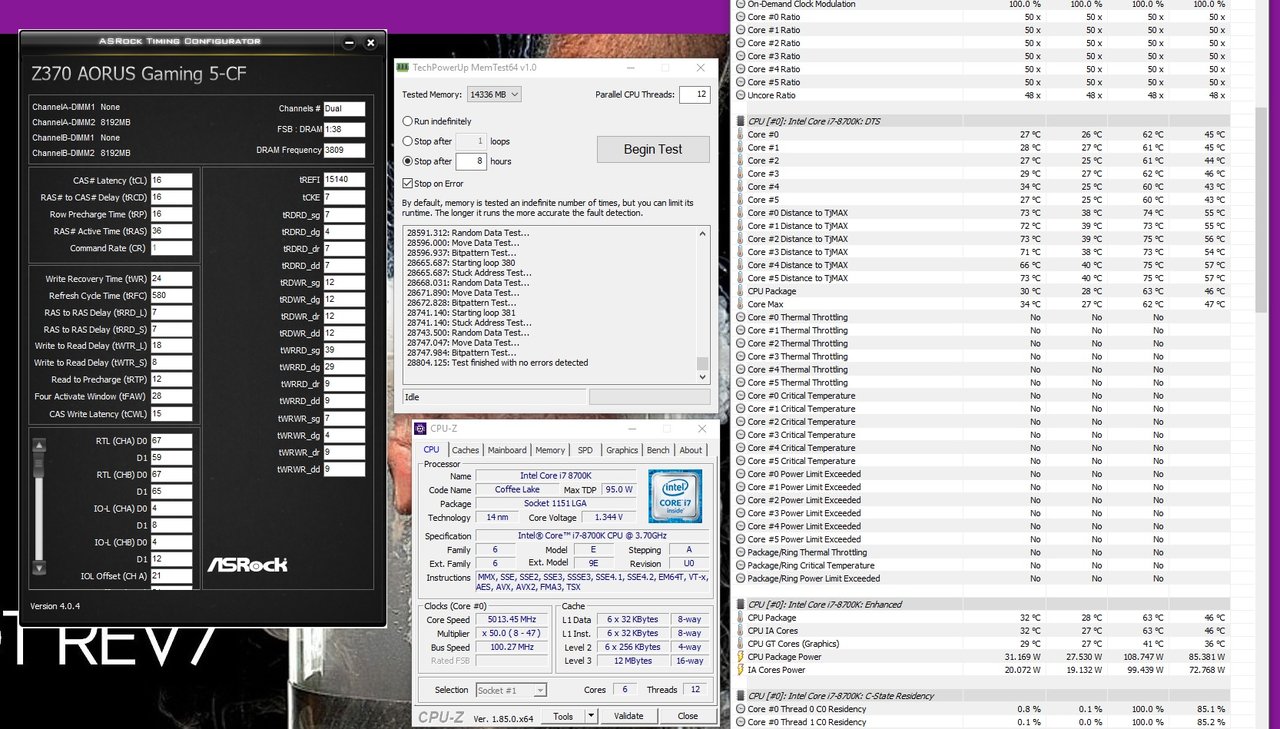Click the Tools button in CPU-Z

pyautogui.click(x=563, y=716)
